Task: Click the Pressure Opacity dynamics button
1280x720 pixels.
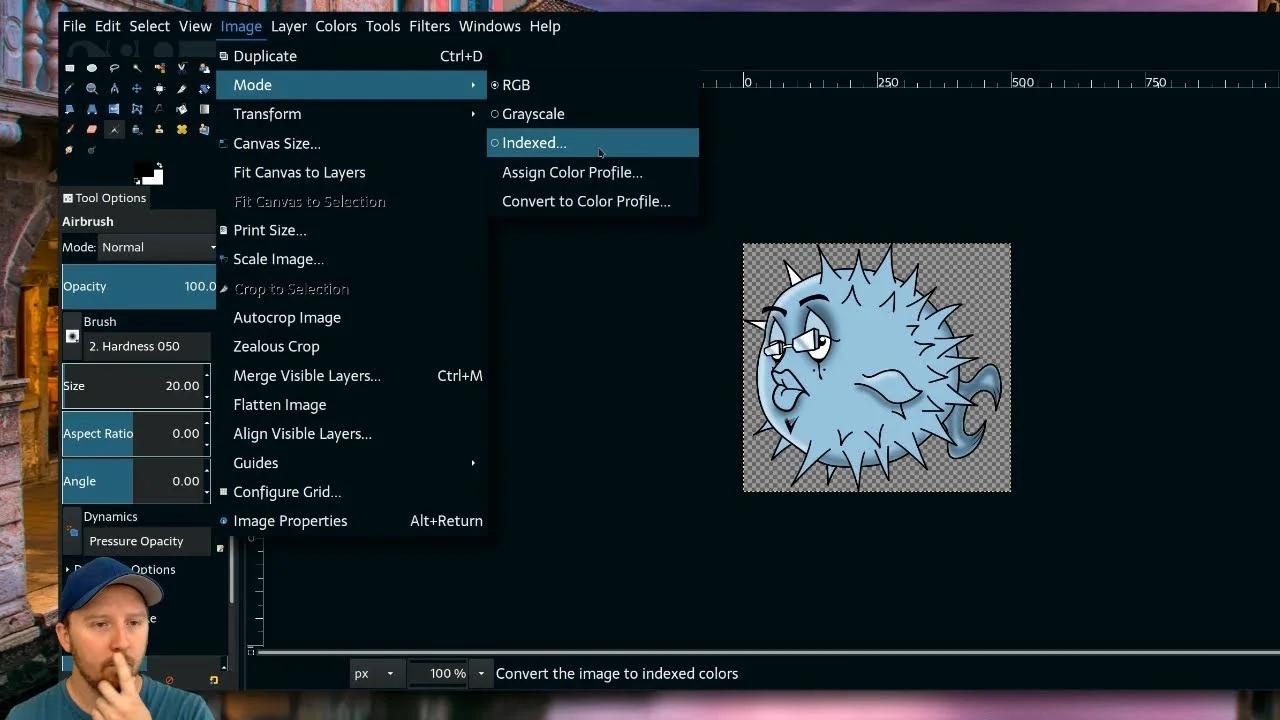Action: coord(135,541)
